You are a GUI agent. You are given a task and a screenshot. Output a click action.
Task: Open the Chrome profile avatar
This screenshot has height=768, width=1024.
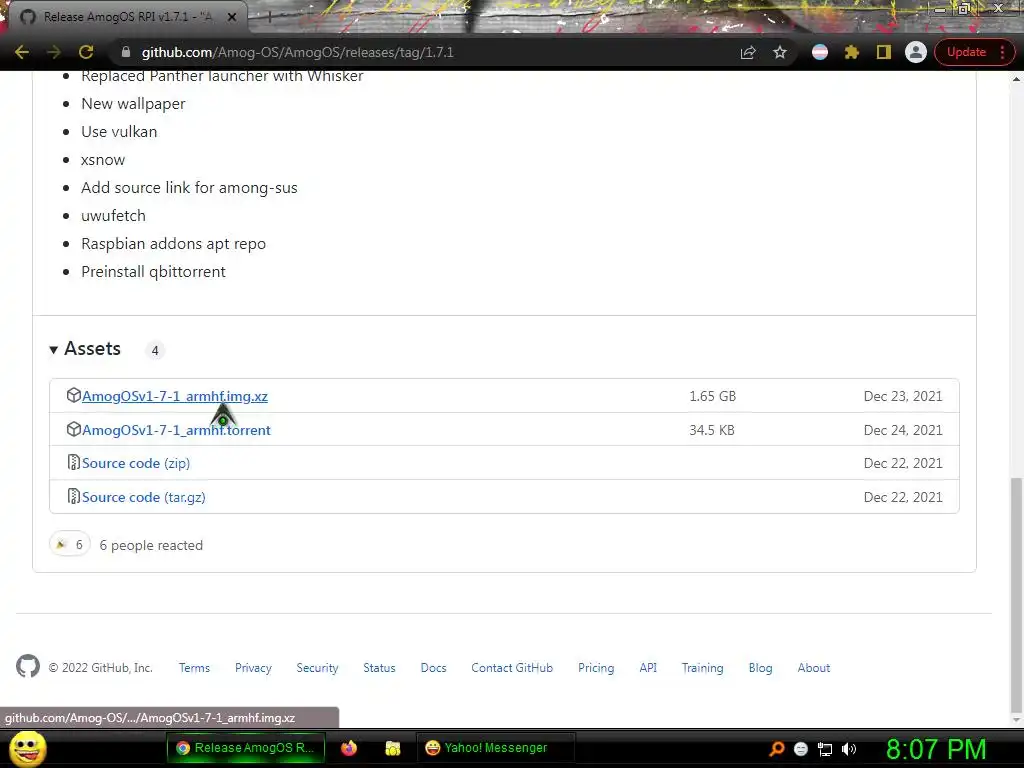tap(916, 52)
